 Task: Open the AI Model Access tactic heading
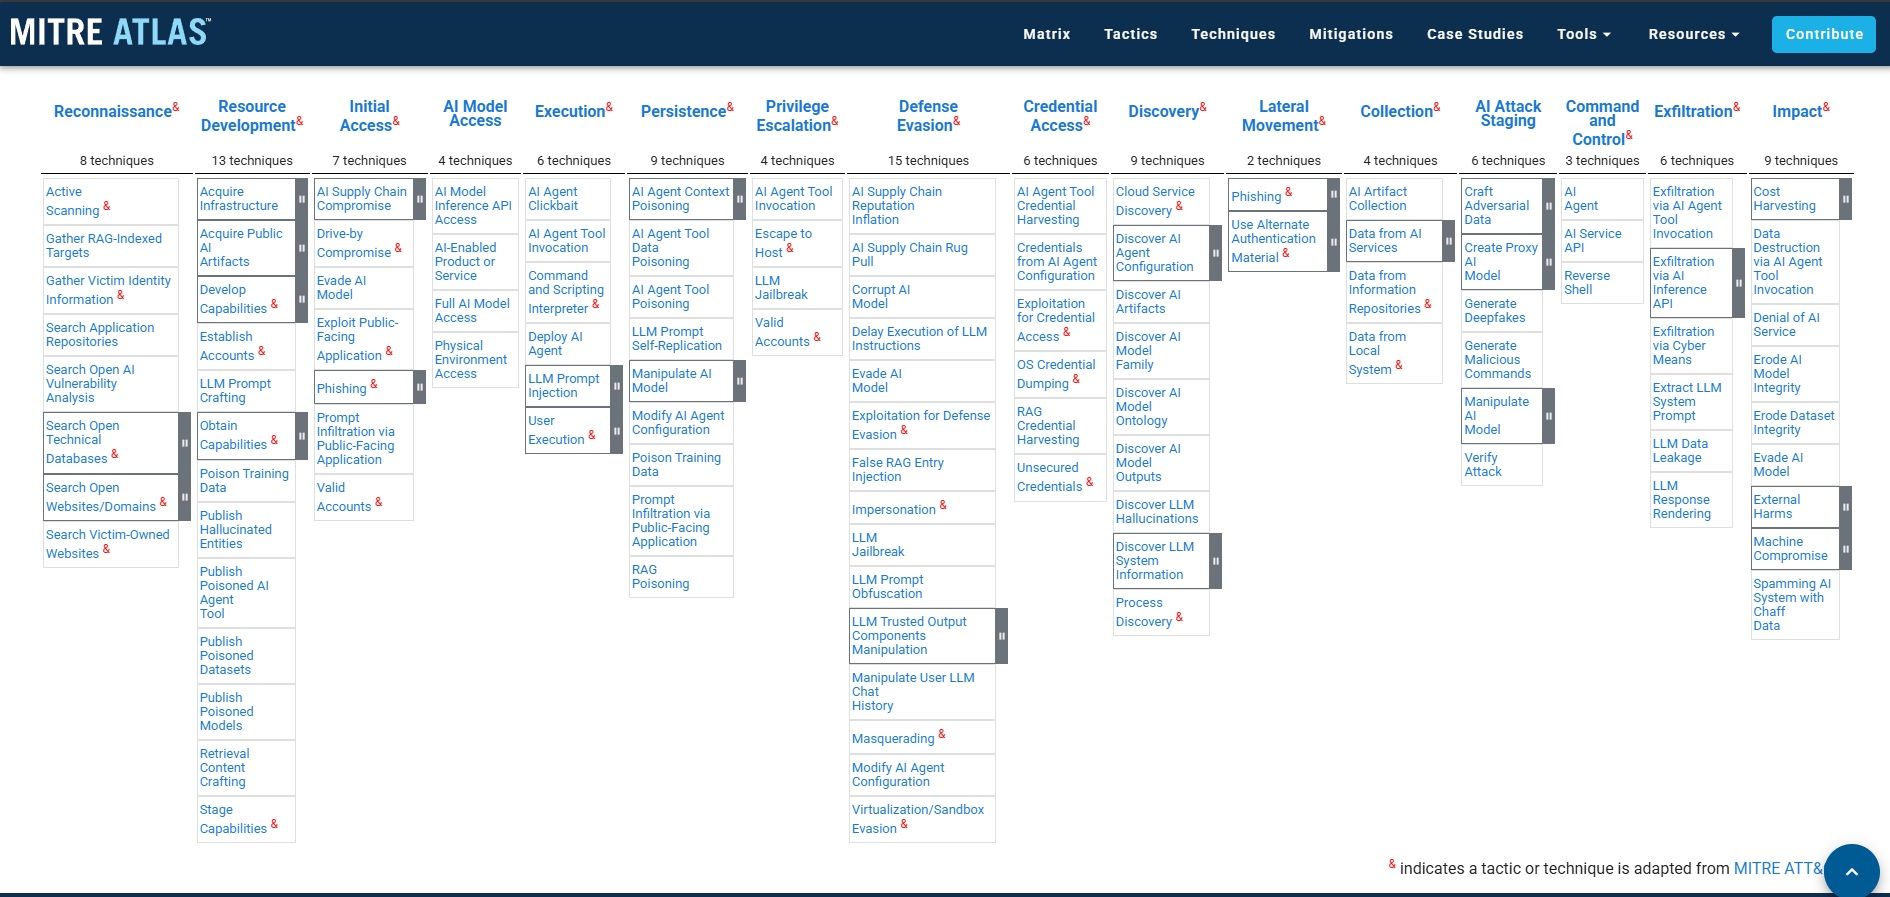475,113
